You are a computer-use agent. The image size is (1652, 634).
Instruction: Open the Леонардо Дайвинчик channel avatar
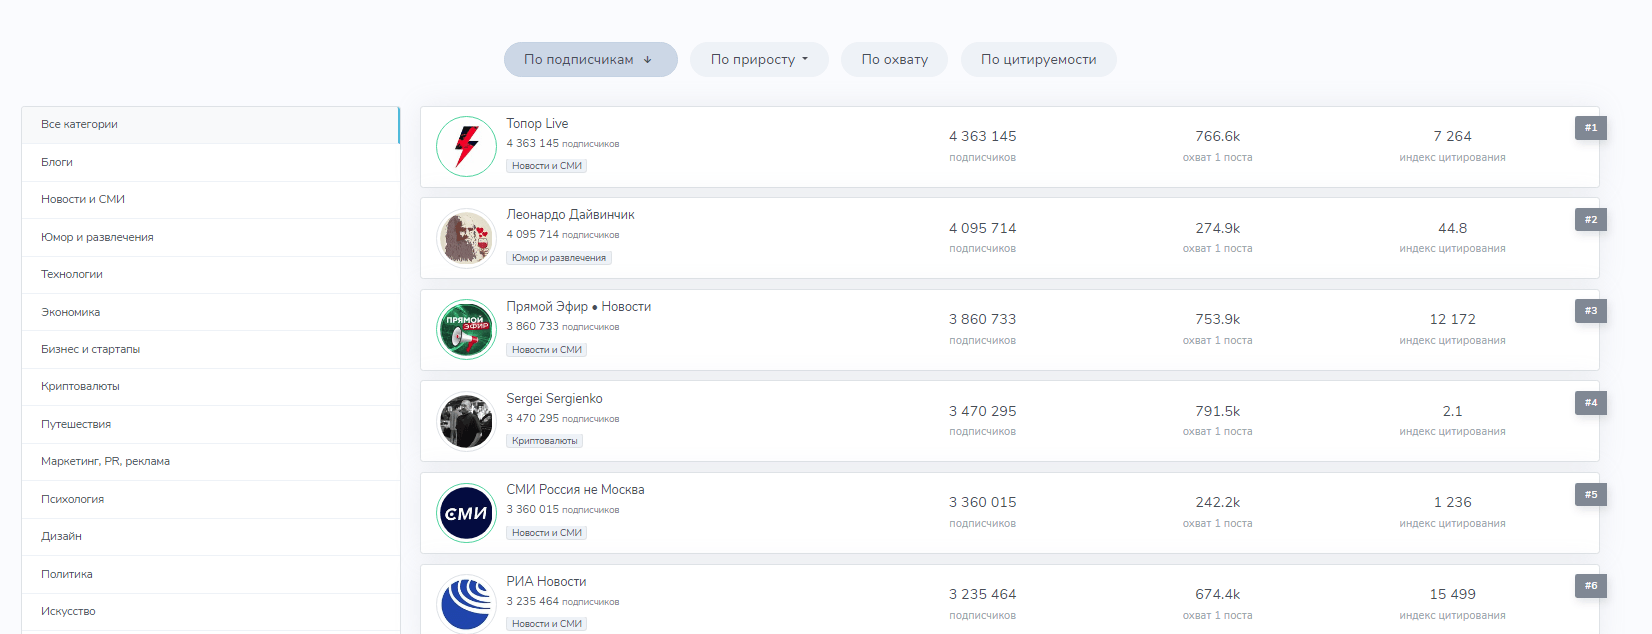click(x=466, y=238)
